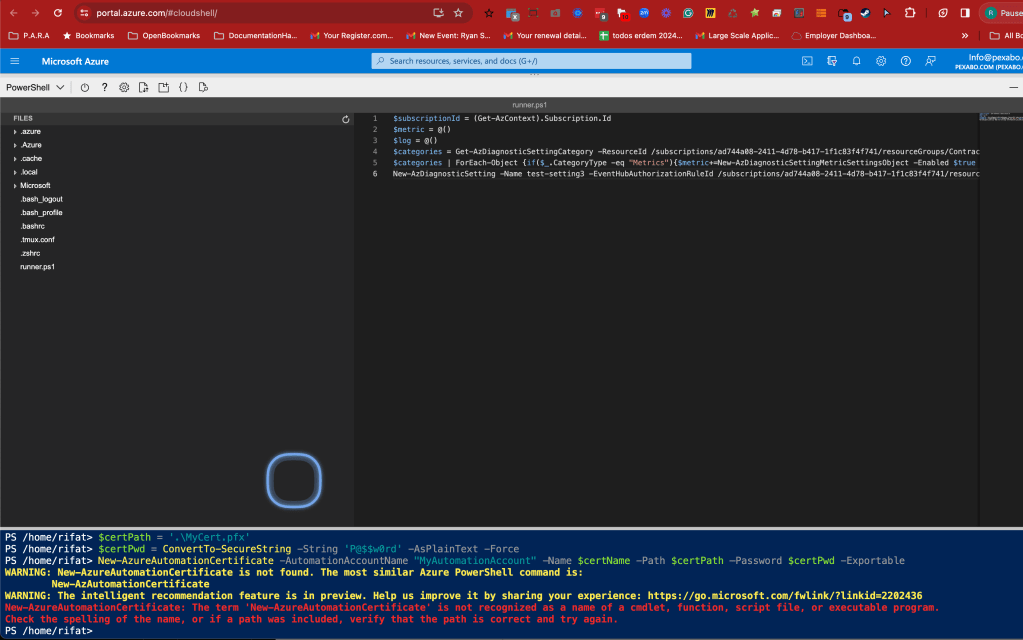Click the Microsoft Azure home link
This screenshot has height=640, width=1023.
pos(75,61)
